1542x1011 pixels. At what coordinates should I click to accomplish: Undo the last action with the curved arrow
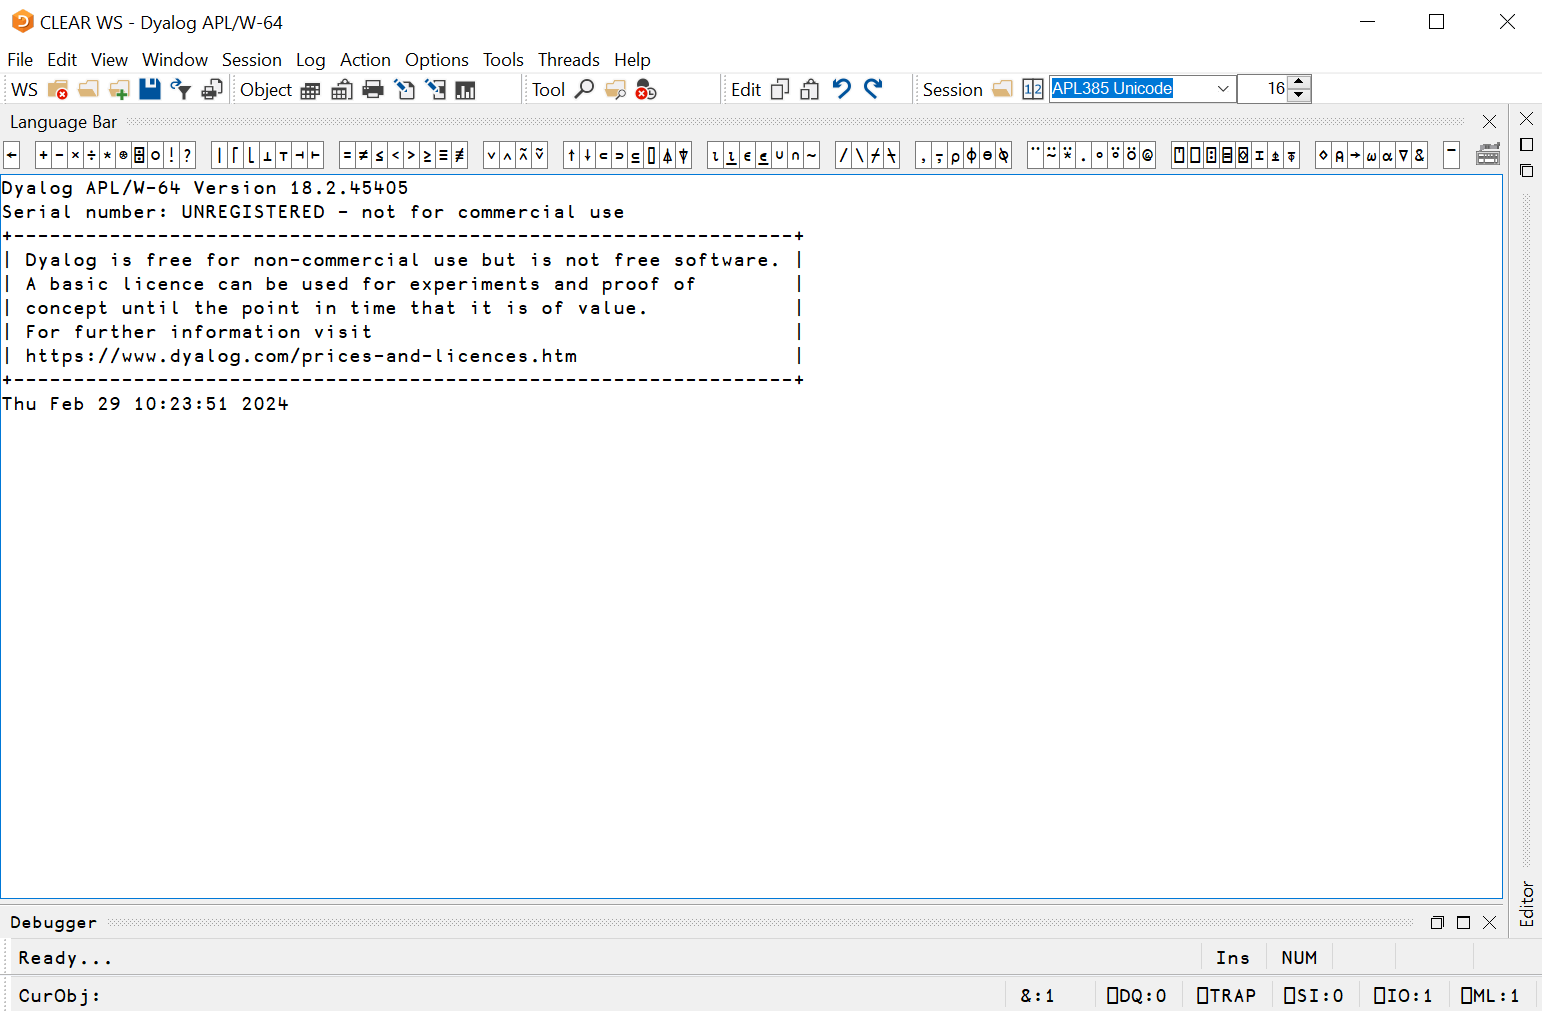point(842,89)
